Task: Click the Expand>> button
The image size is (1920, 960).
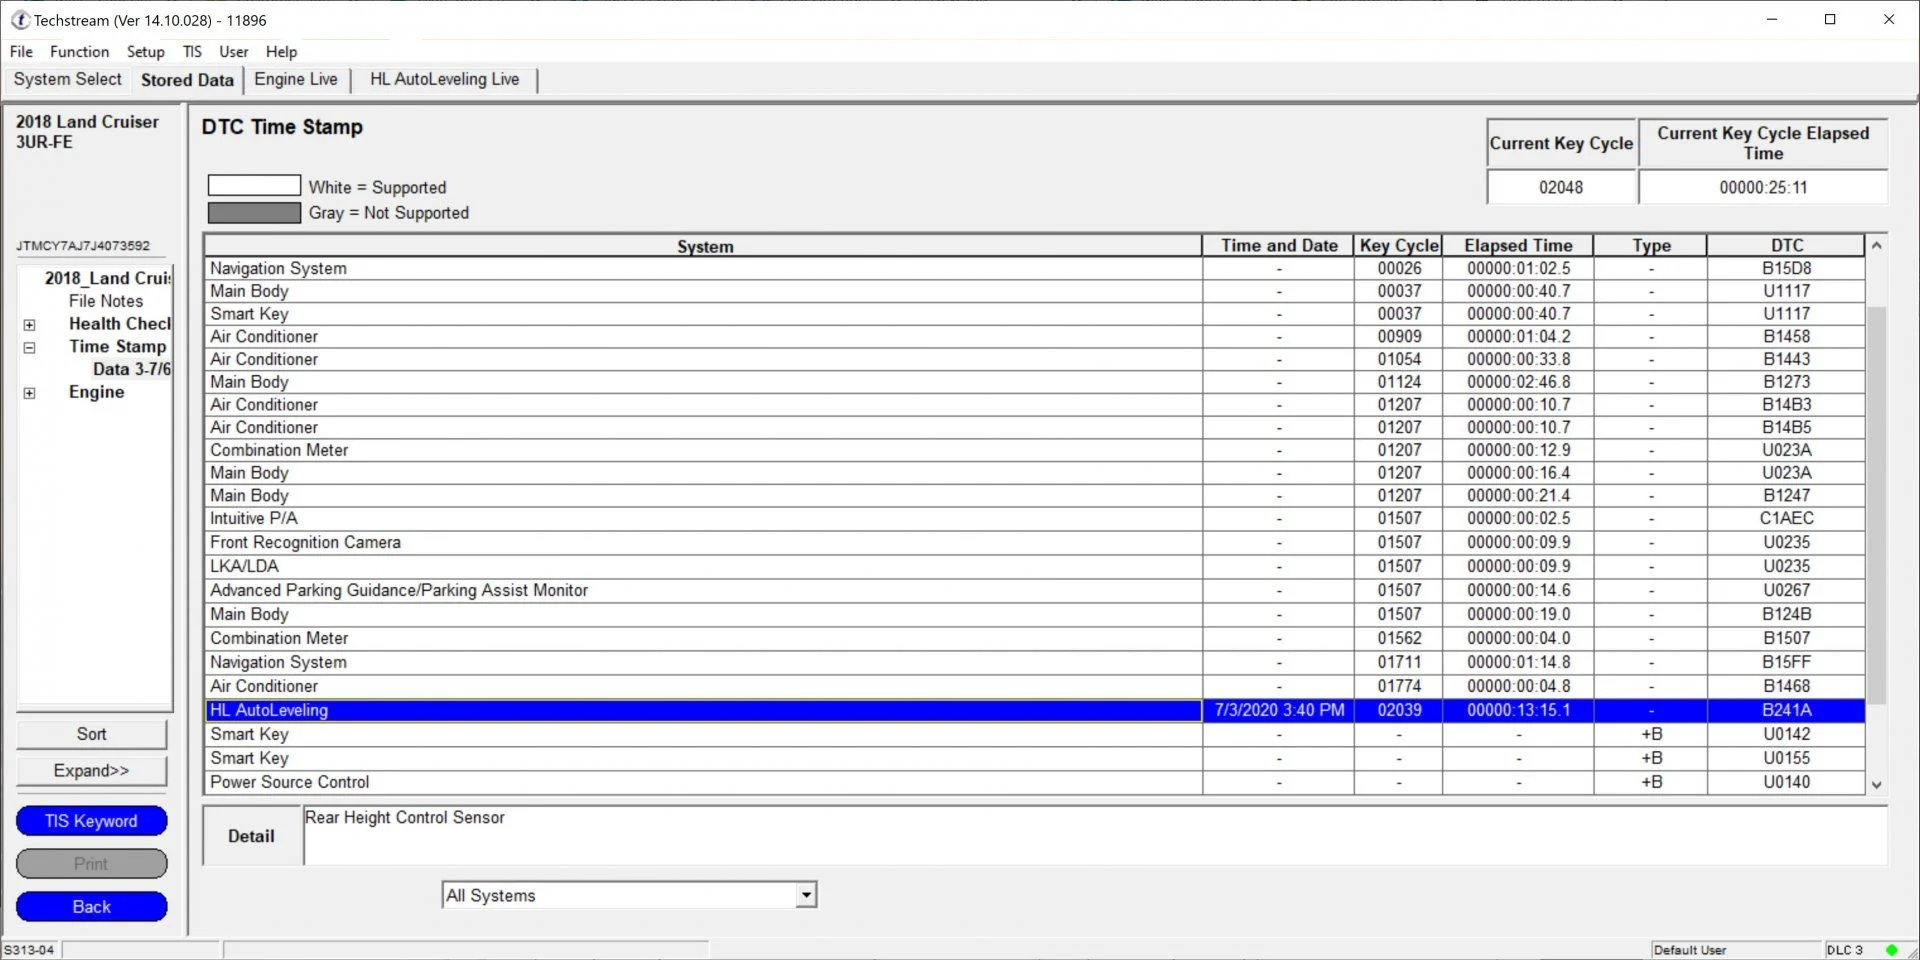Action: [91, 771]
